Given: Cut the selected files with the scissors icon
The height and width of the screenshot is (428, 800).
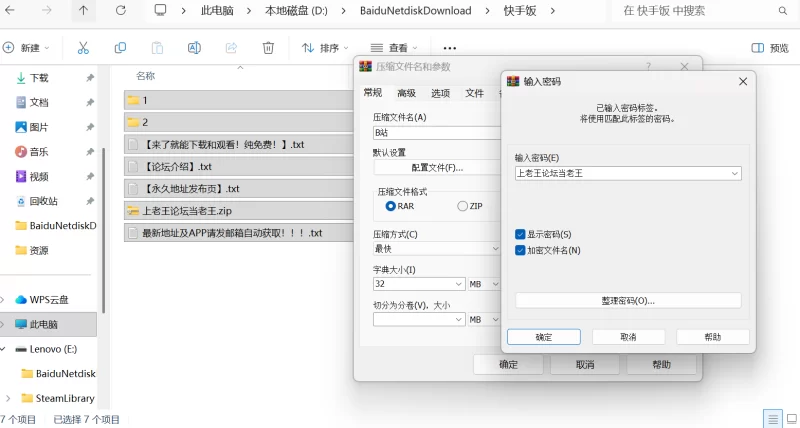Looking at the screenshot, I should pyautogui.click(x=83, y=48).
